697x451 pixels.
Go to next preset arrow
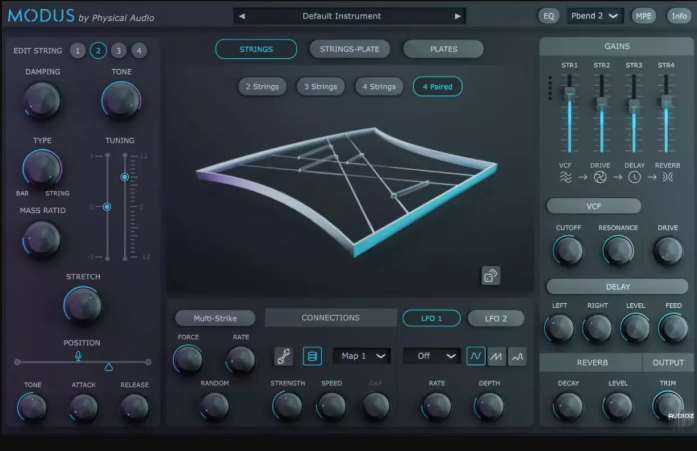[x=457, y=16]
